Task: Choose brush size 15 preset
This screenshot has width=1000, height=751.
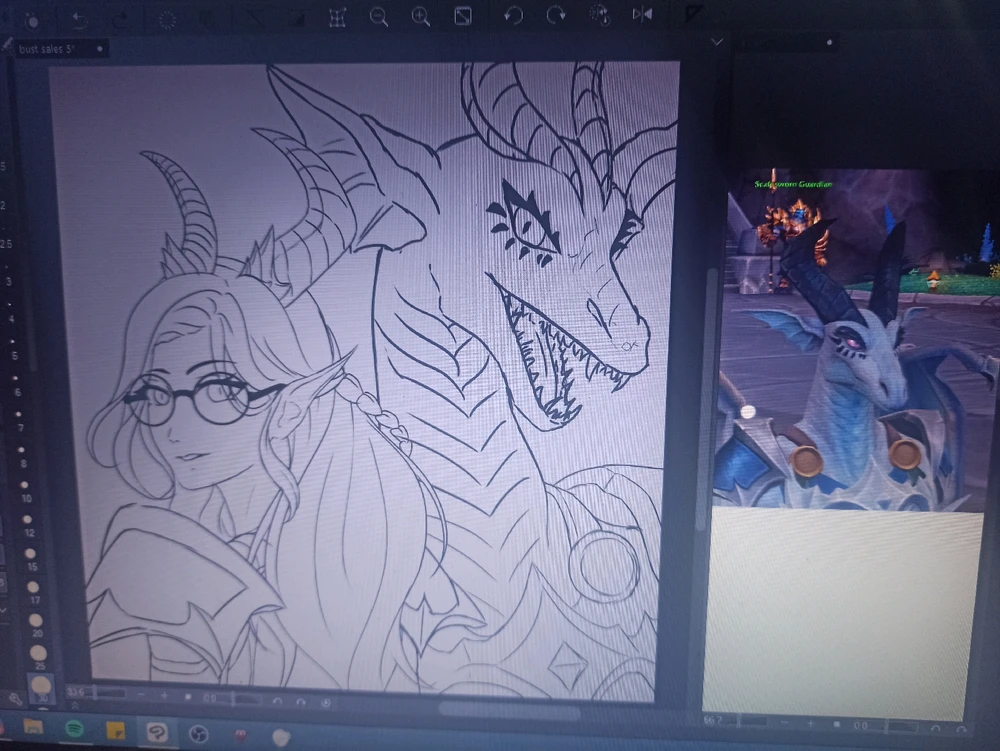Action: point(31,558)
